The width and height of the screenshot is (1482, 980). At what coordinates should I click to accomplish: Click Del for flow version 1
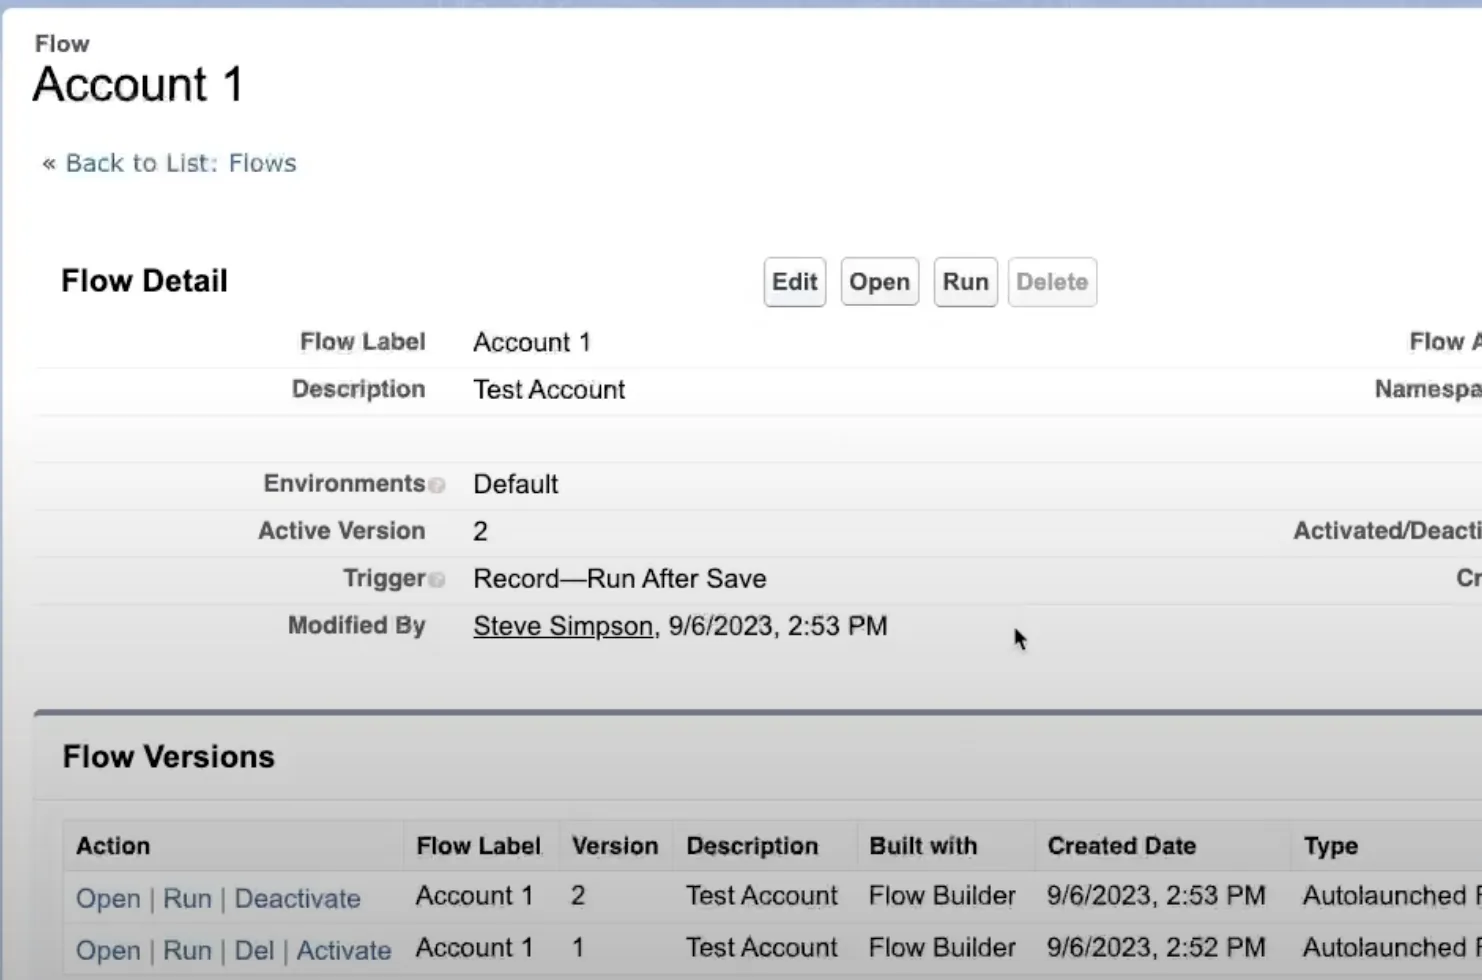[x=254, y=950]
